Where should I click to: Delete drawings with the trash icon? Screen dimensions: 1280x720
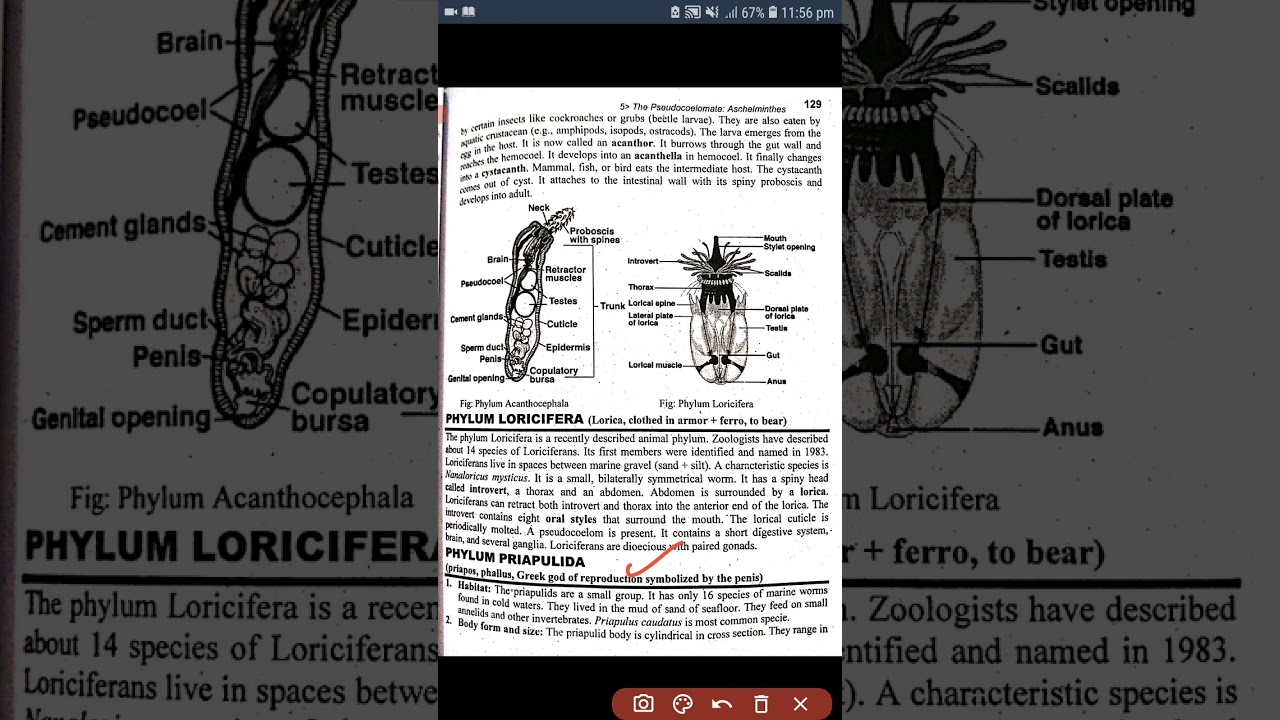[761, 704]
